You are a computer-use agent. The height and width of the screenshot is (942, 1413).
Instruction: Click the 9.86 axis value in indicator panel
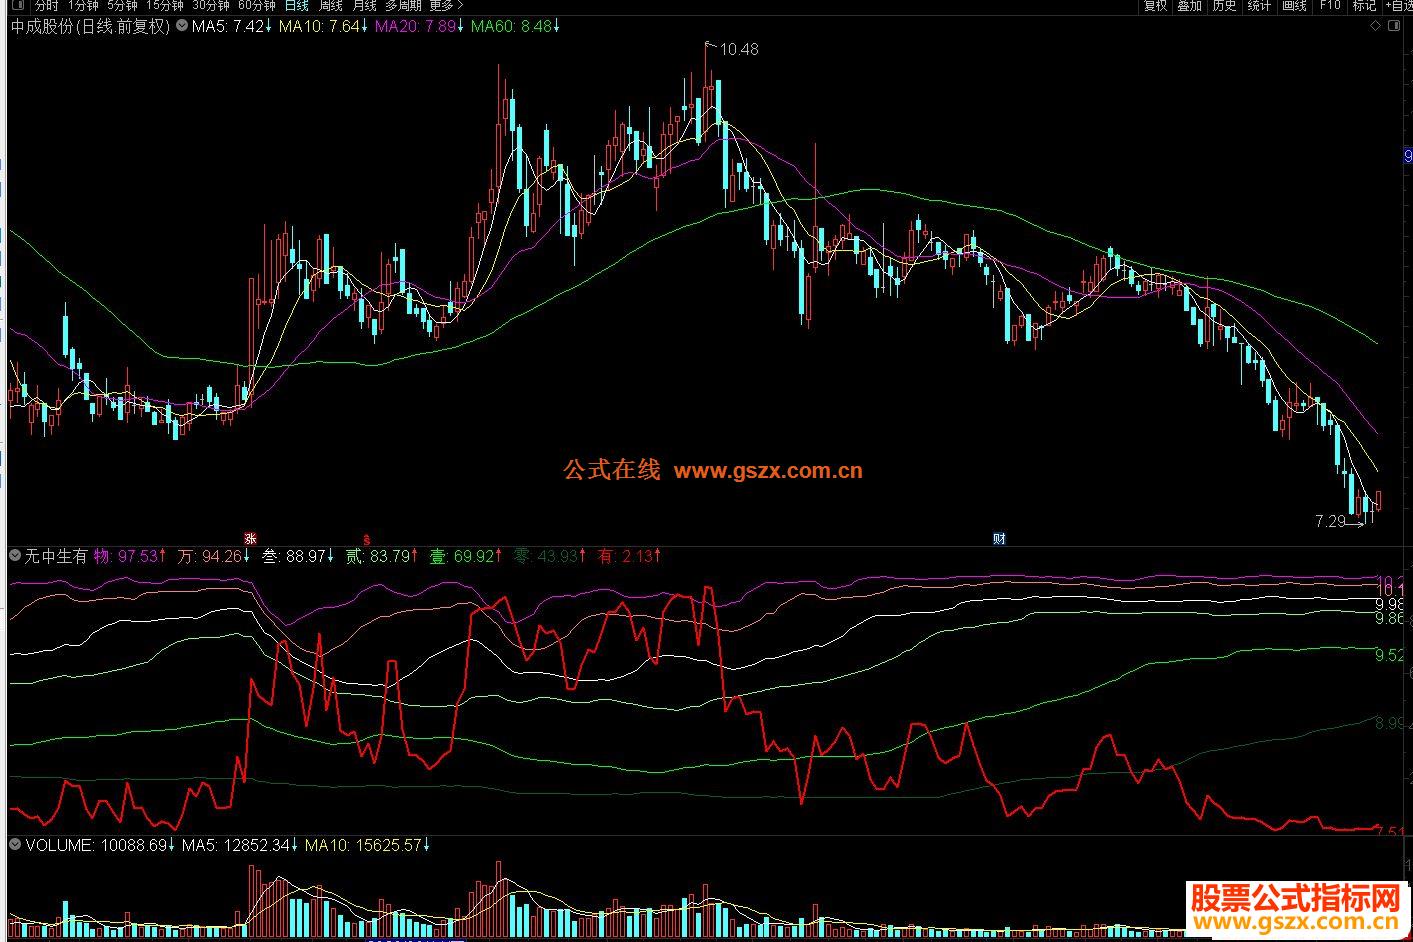pyautogui.click(x=1389, y=619)
